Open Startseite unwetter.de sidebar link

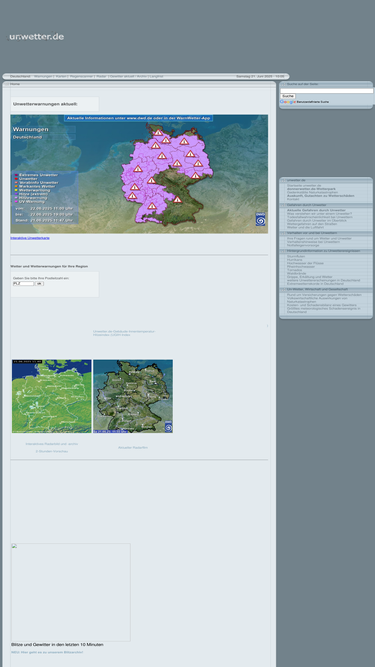pos(304,185)
